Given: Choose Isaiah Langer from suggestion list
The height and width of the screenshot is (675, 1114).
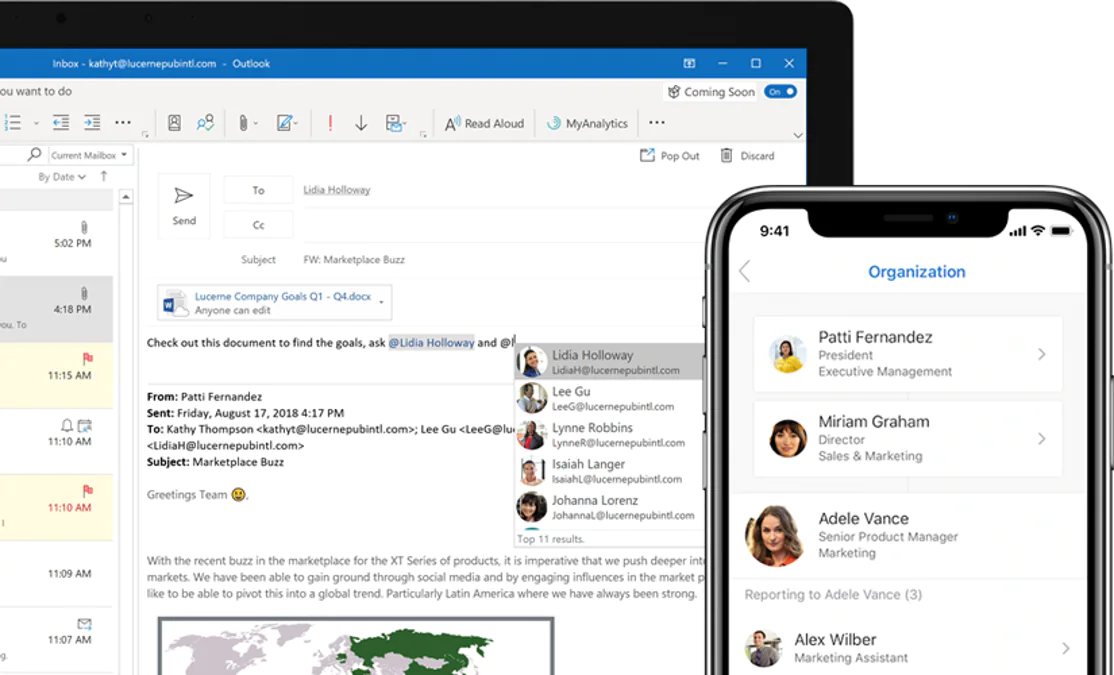Looking at the screenshot, I should pyautogui.click(x=609, y=471).
